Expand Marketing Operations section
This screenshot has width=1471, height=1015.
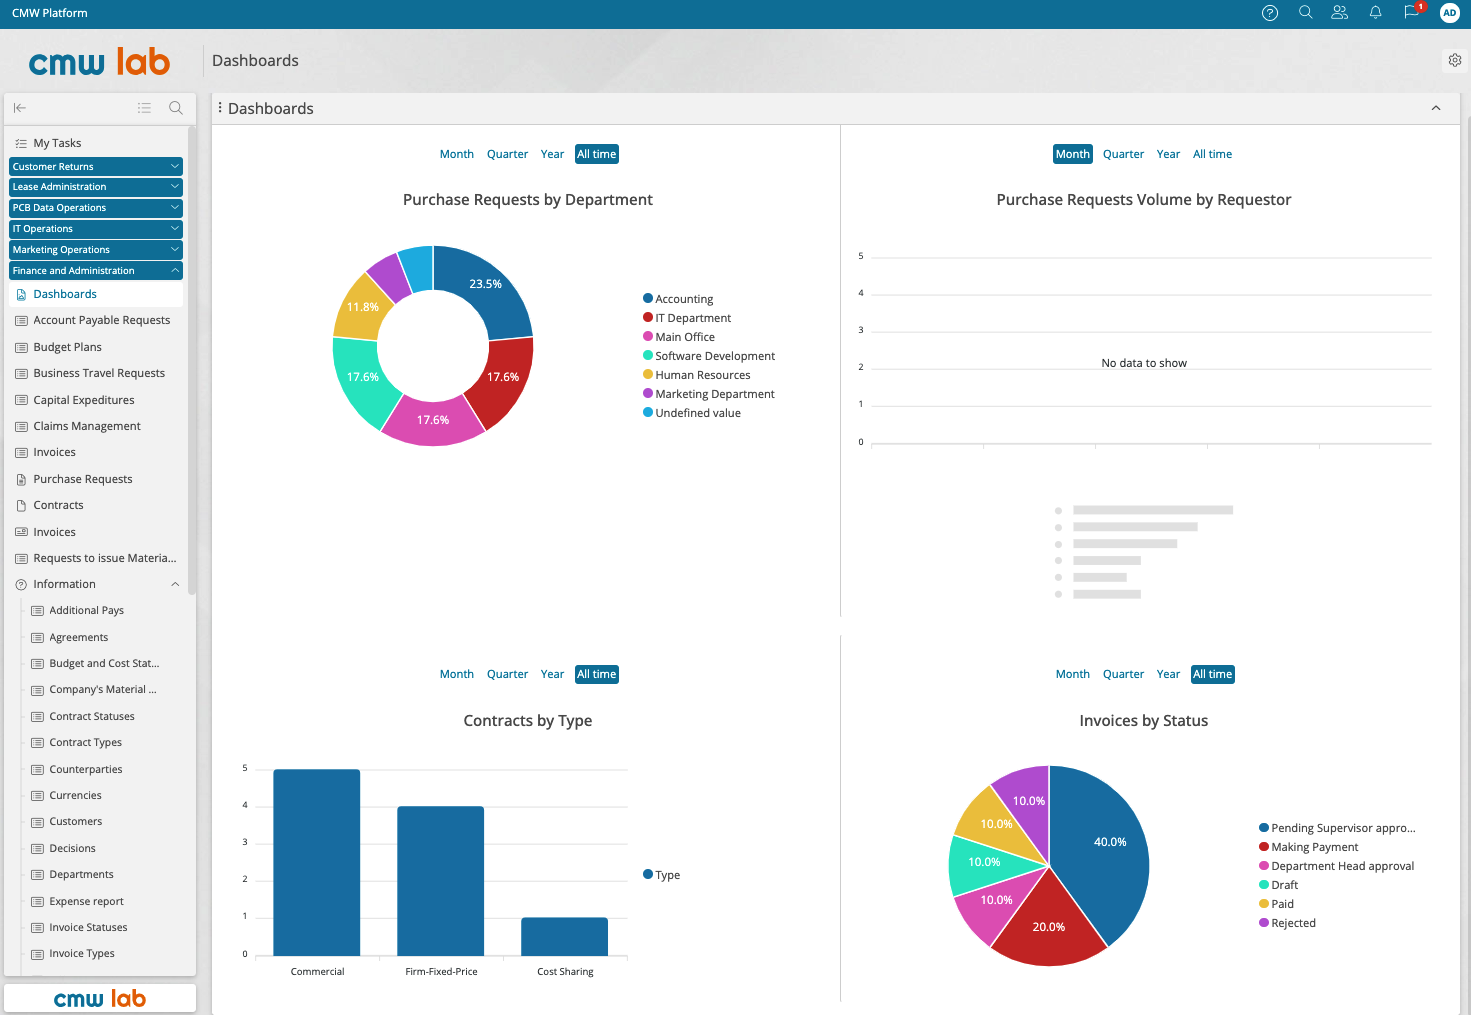(x=96, y=250)
